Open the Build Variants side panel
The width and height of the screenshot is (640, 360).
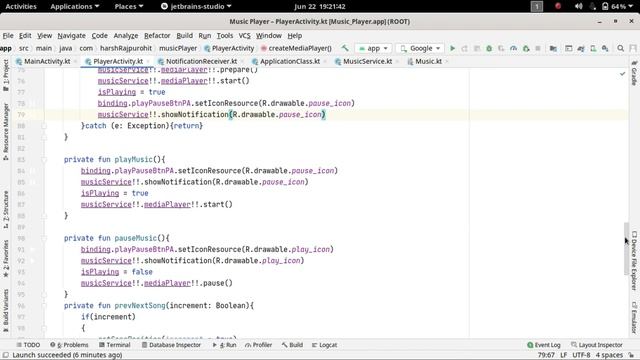click(x=6, y=311)
